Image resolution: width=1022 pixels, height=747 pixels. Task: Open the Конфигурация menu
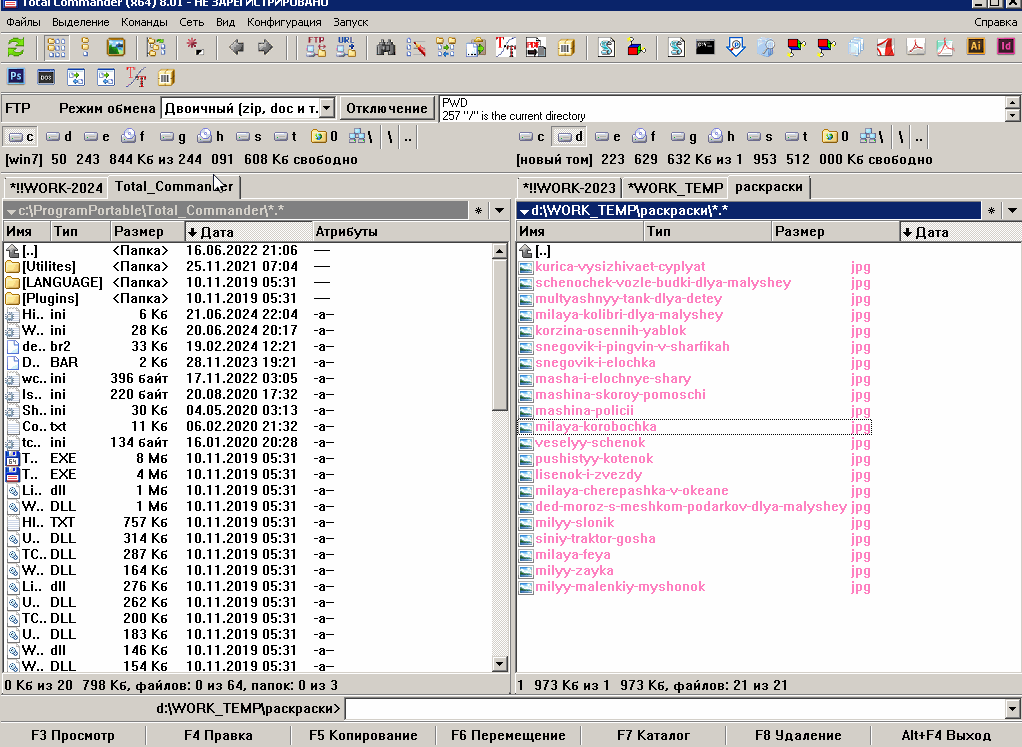284,22
